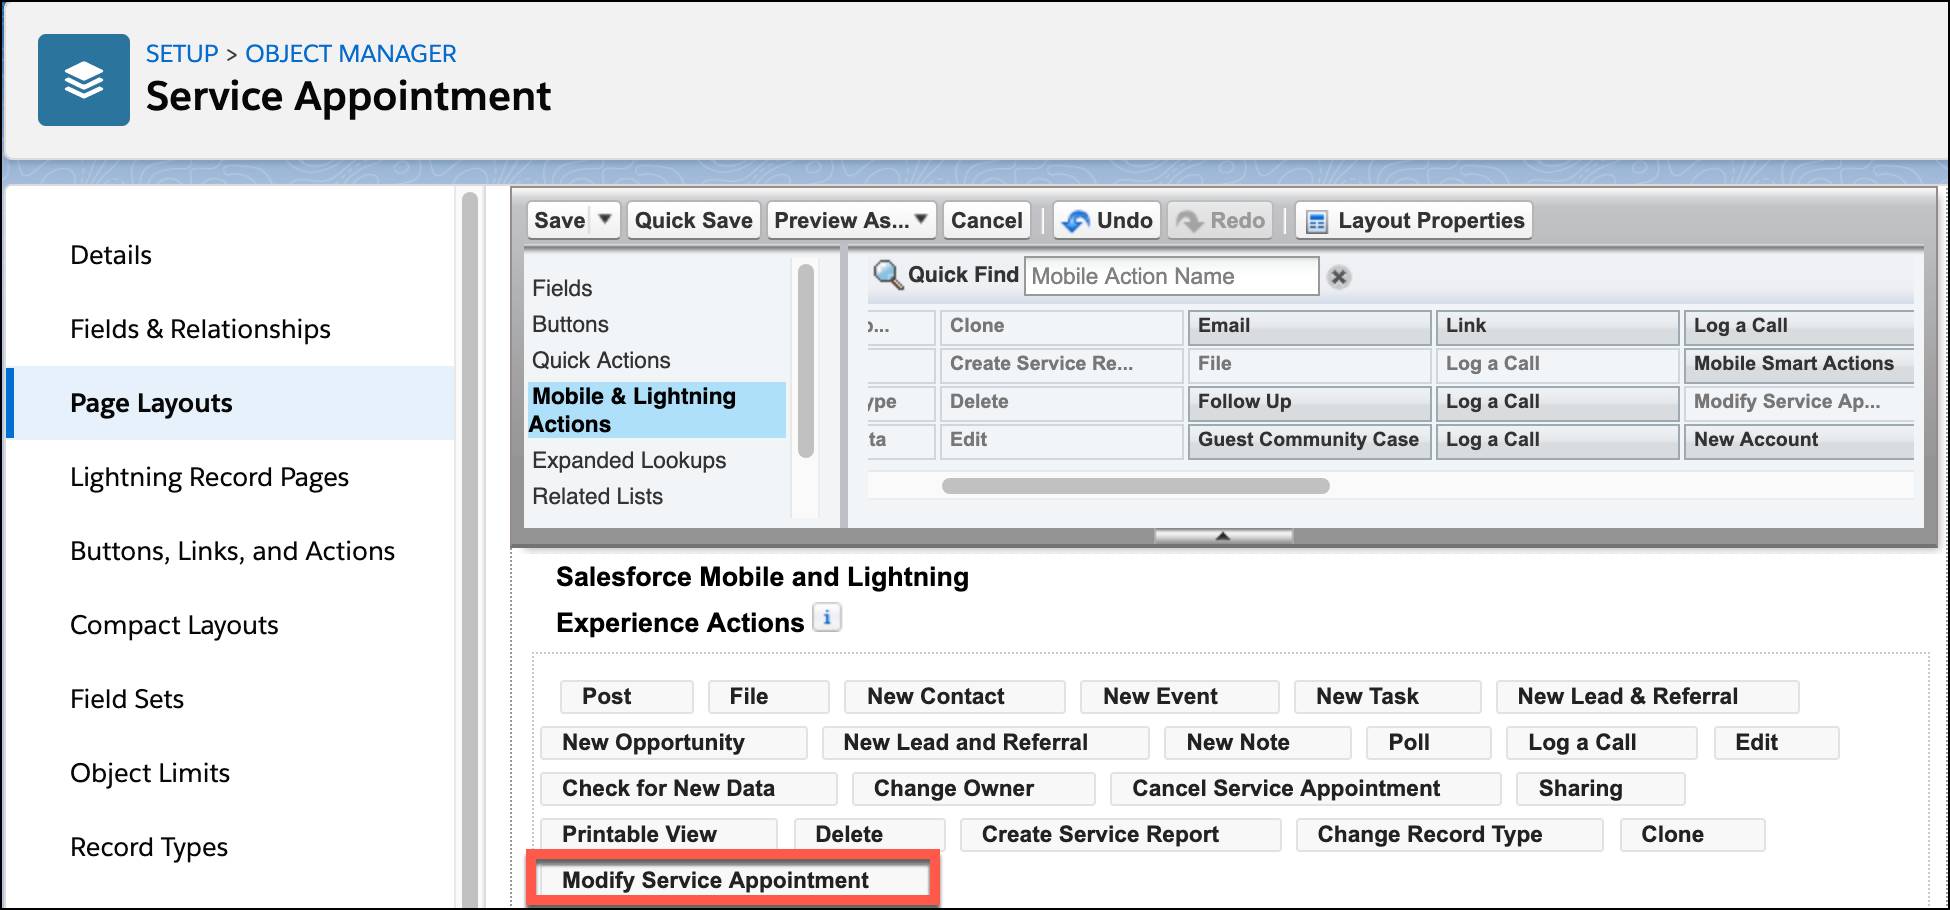
Task: Select the New Opportunity action
Action: (x=673, y=742)
